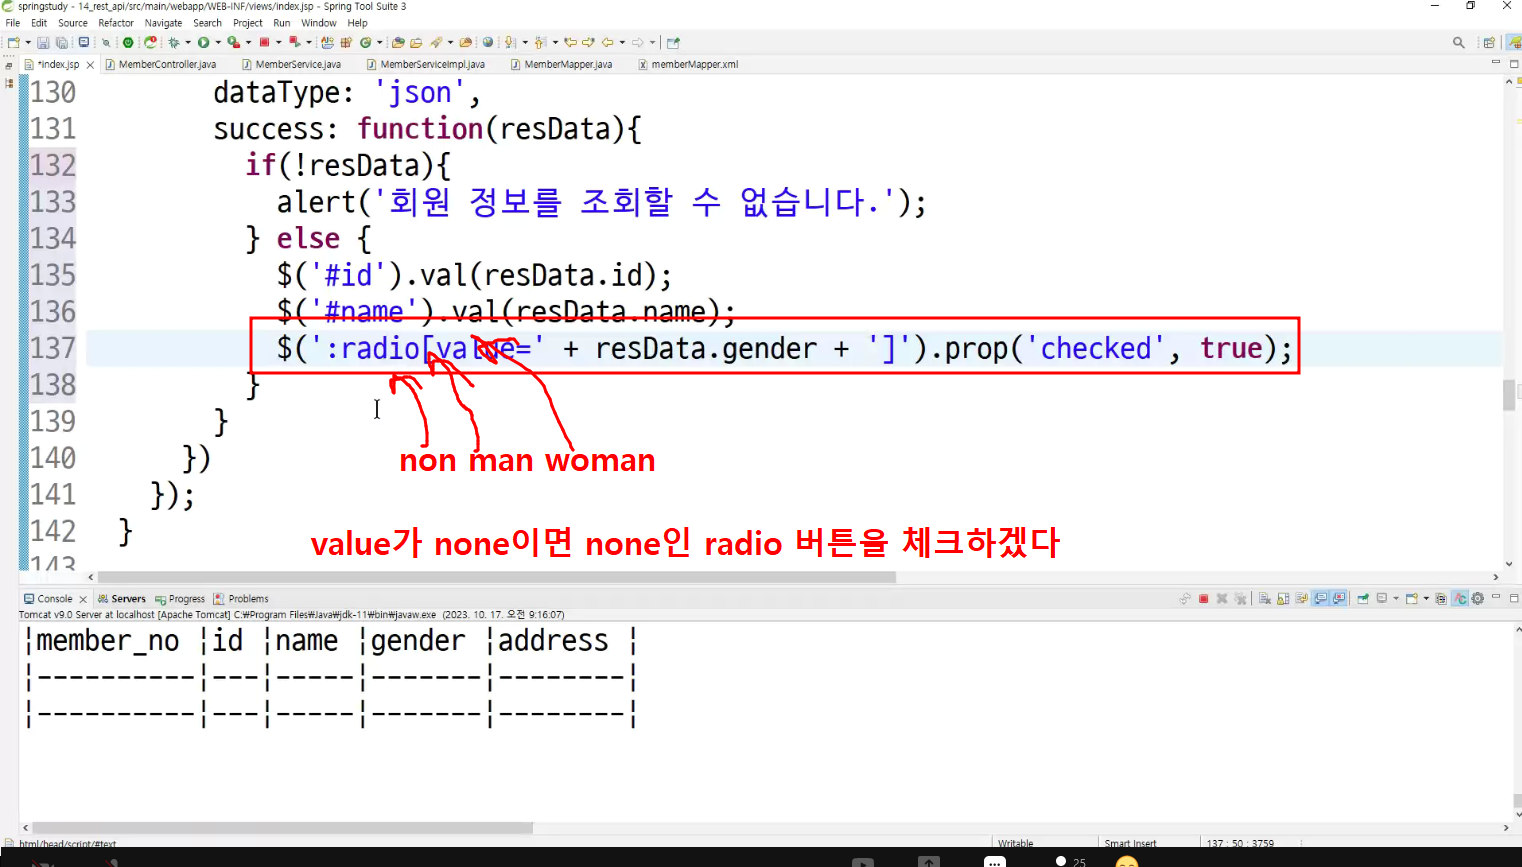Click the Console red Terminate button

[1203, 598]
